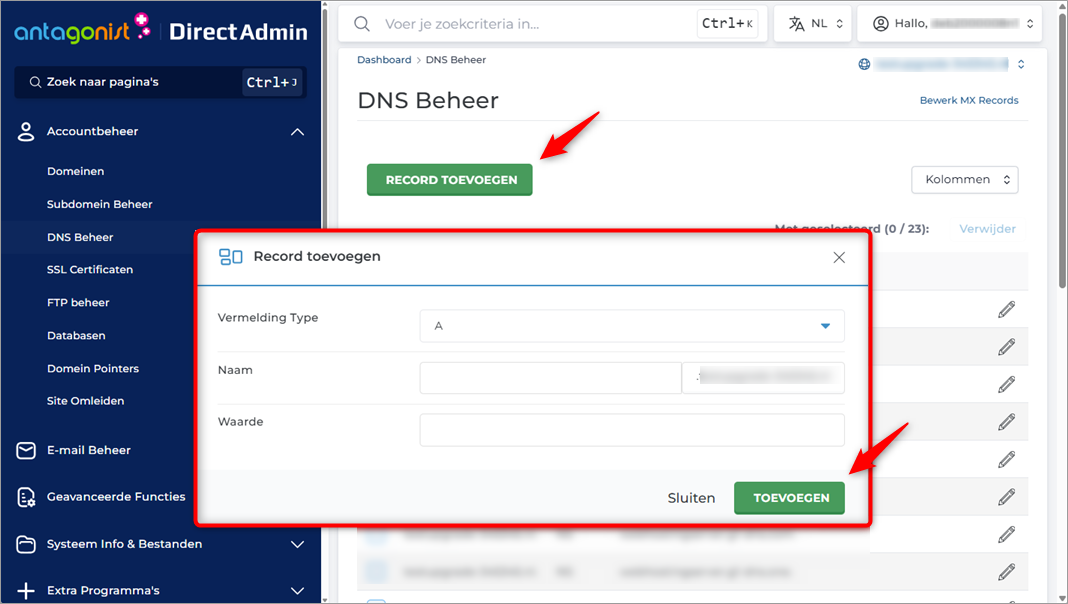Open Domeinen in the sidebar

(76, 172)
